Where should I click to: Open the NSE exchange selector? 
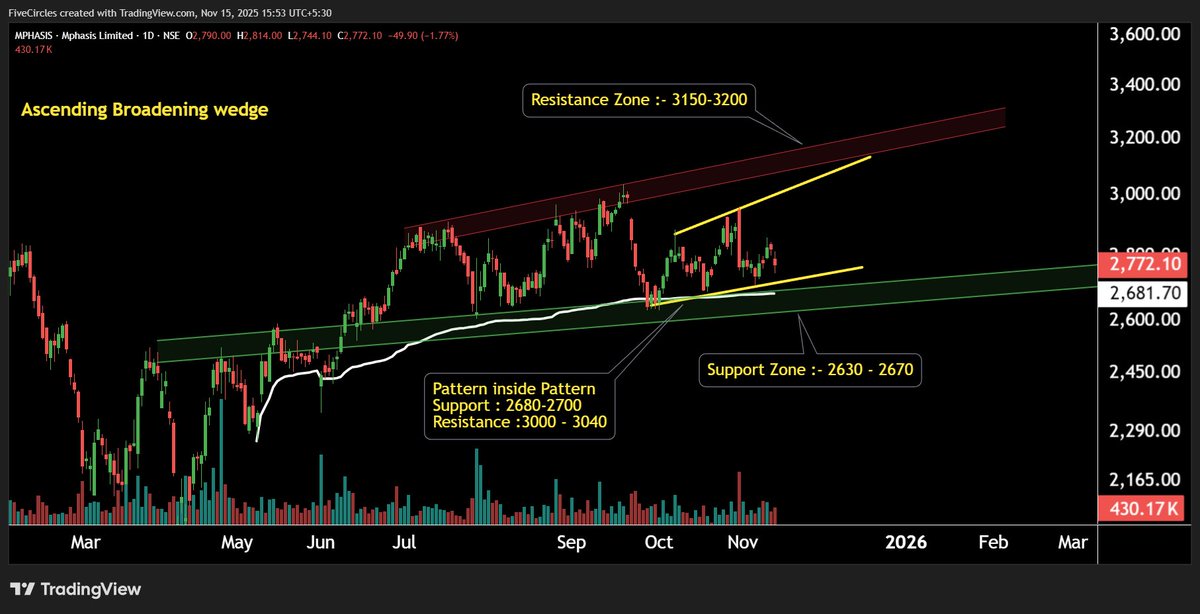172,34
